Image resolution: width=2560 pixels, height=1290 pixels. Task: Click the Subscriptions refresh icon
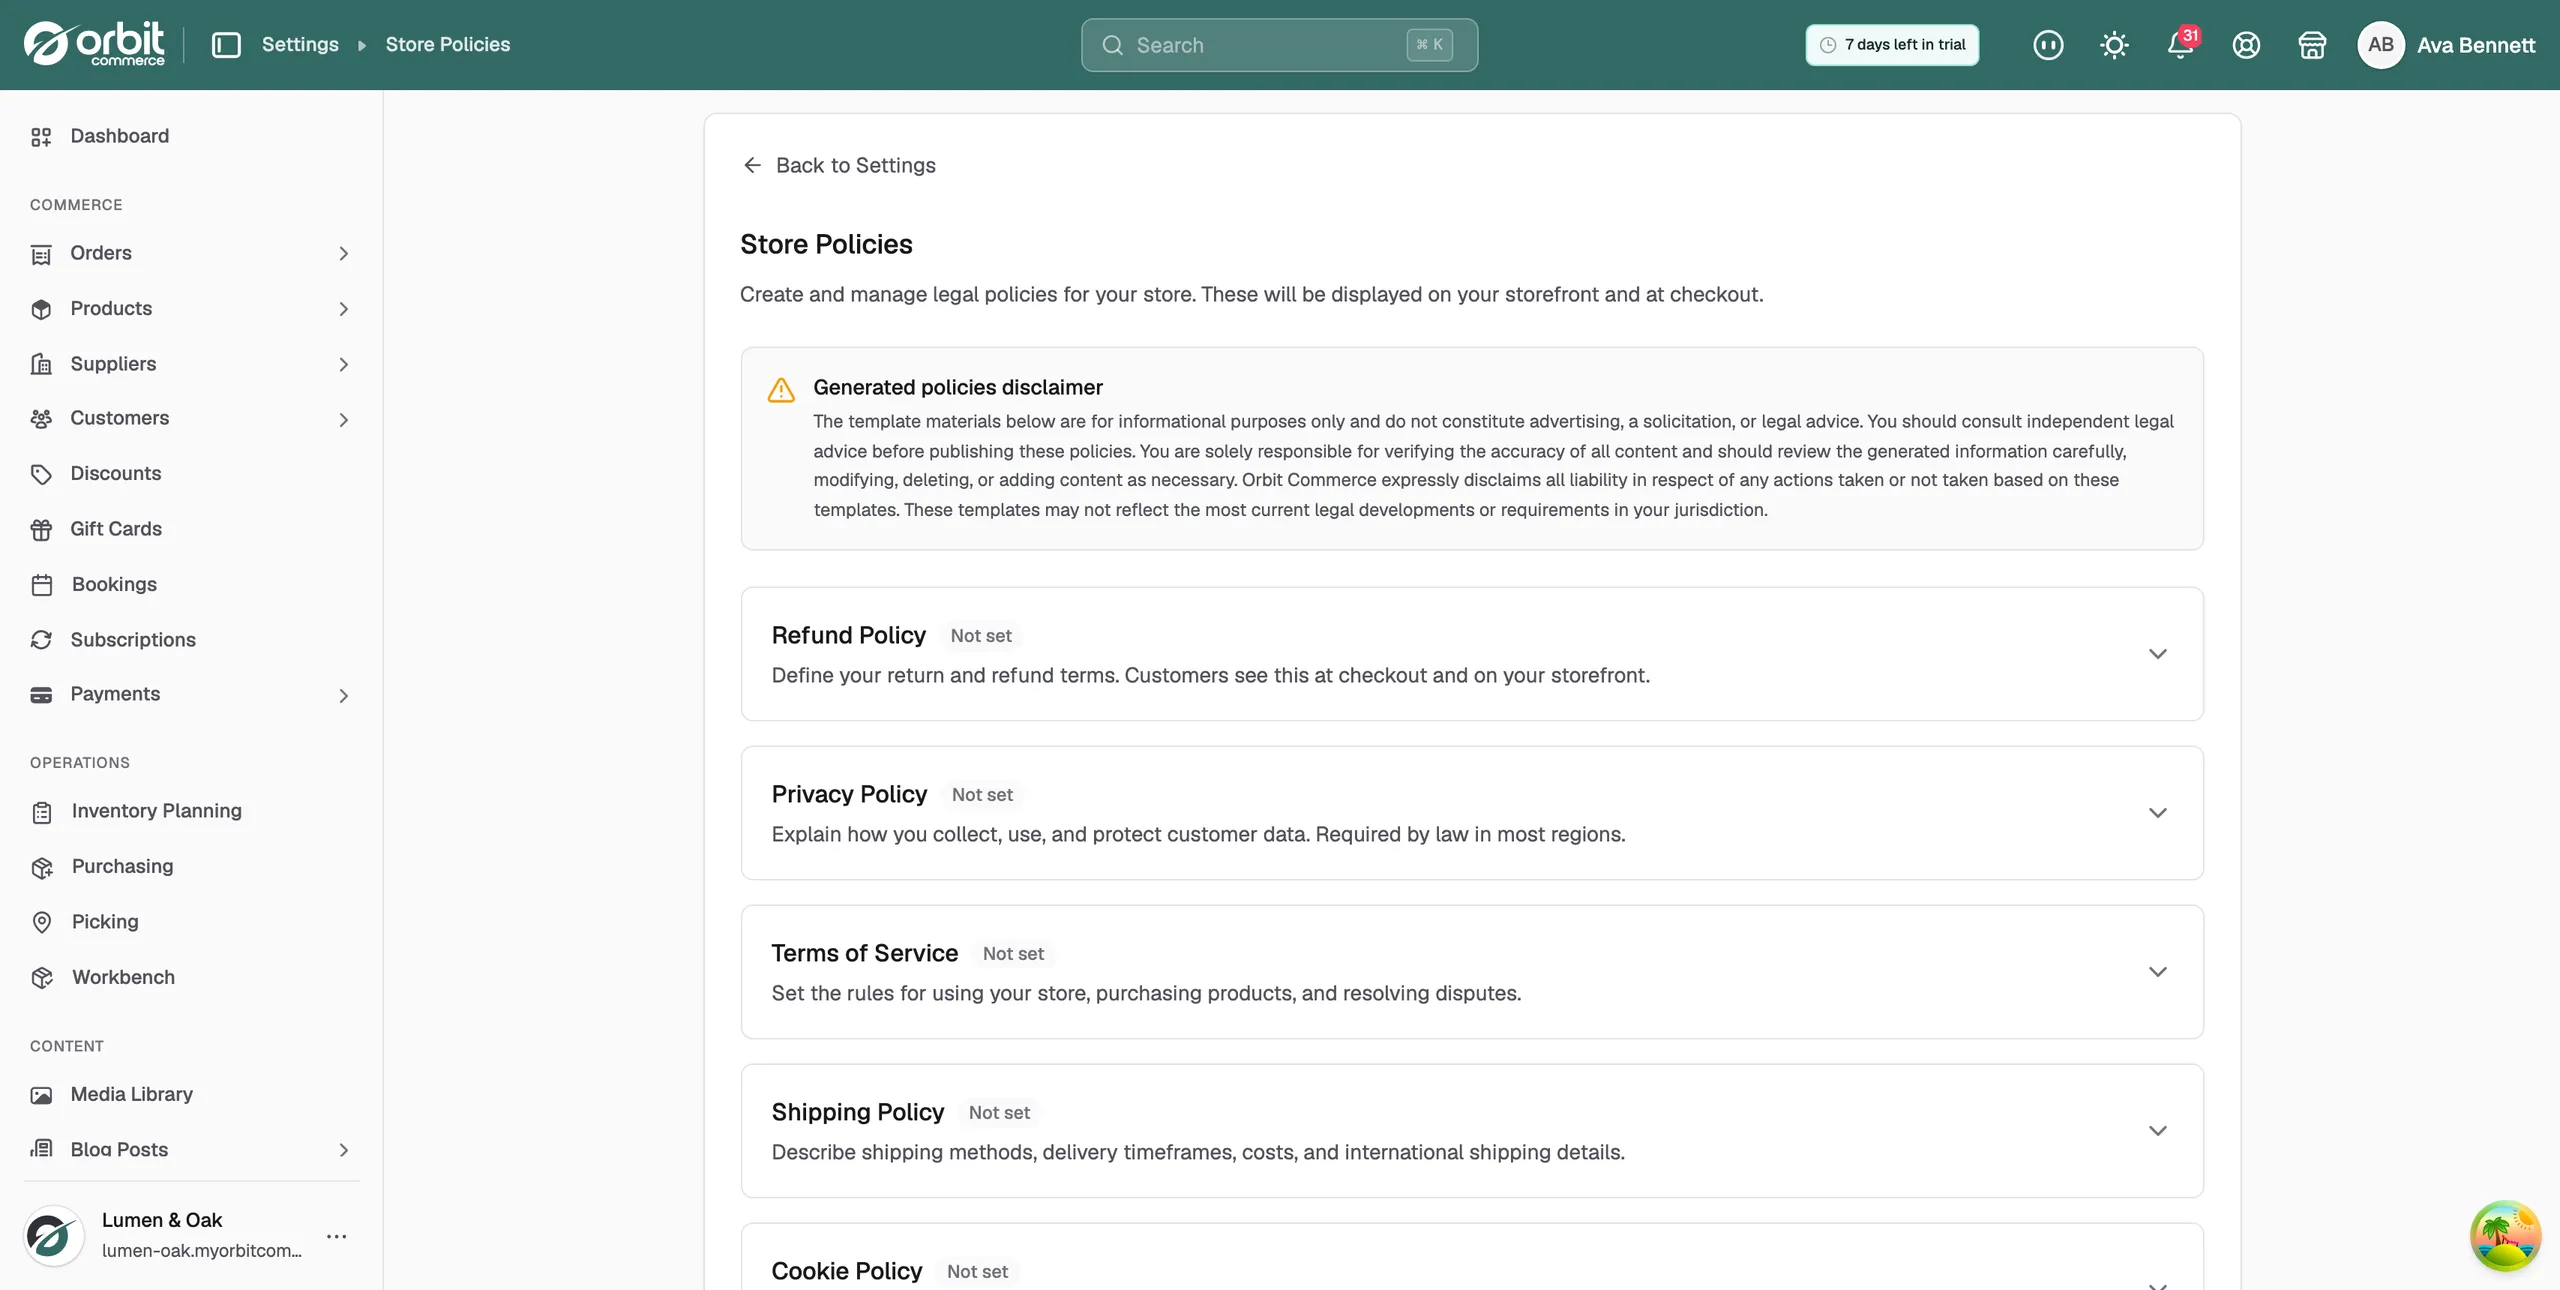pyautogui.click(x=41, y=640)
